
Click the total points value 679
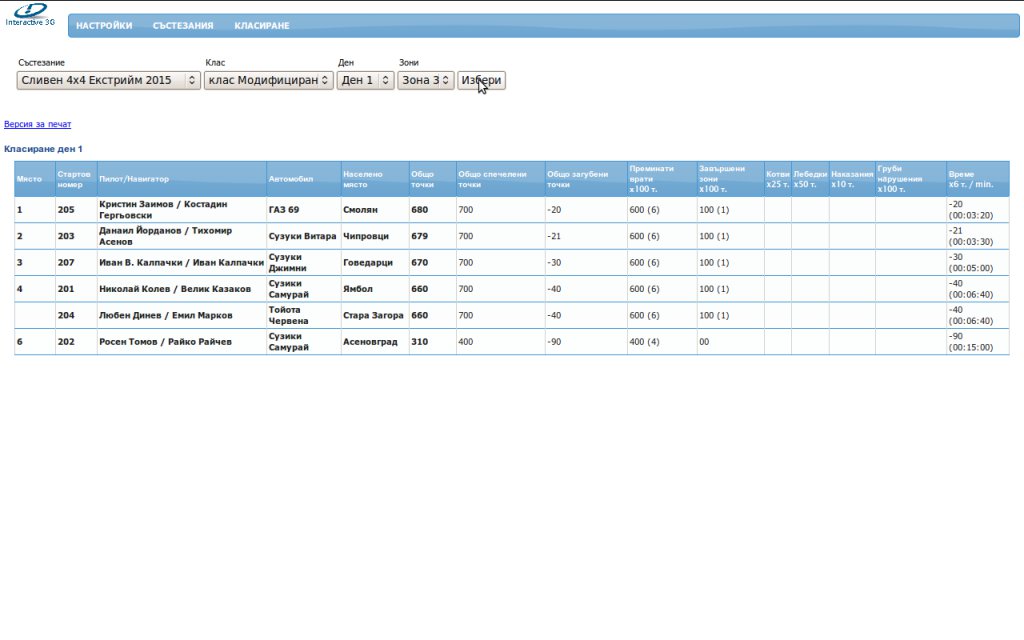pos(419,236)
